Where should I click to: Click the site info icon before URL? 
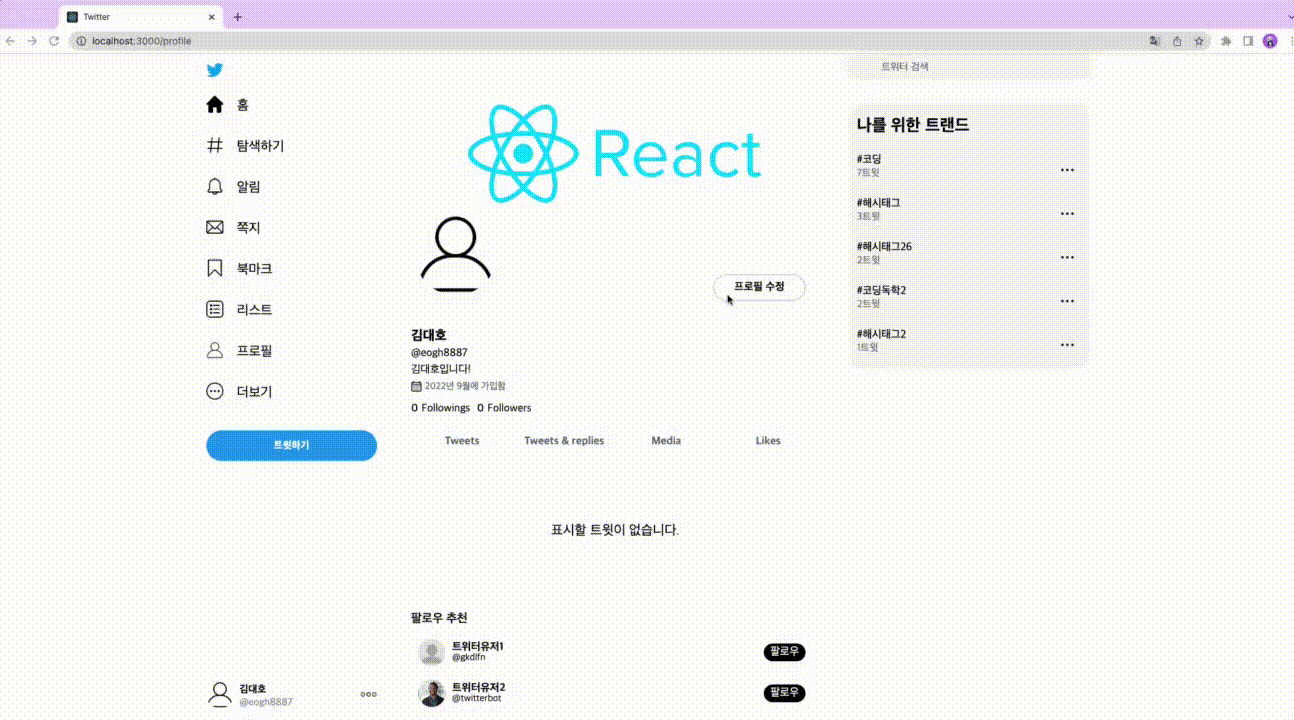coord(82,41)
